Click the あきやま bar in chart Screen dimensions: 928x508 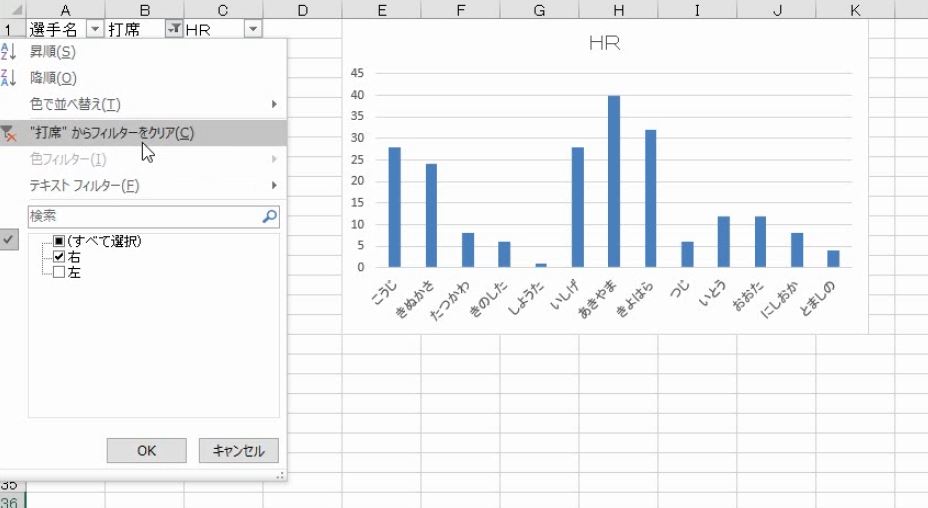click(614, 181)
